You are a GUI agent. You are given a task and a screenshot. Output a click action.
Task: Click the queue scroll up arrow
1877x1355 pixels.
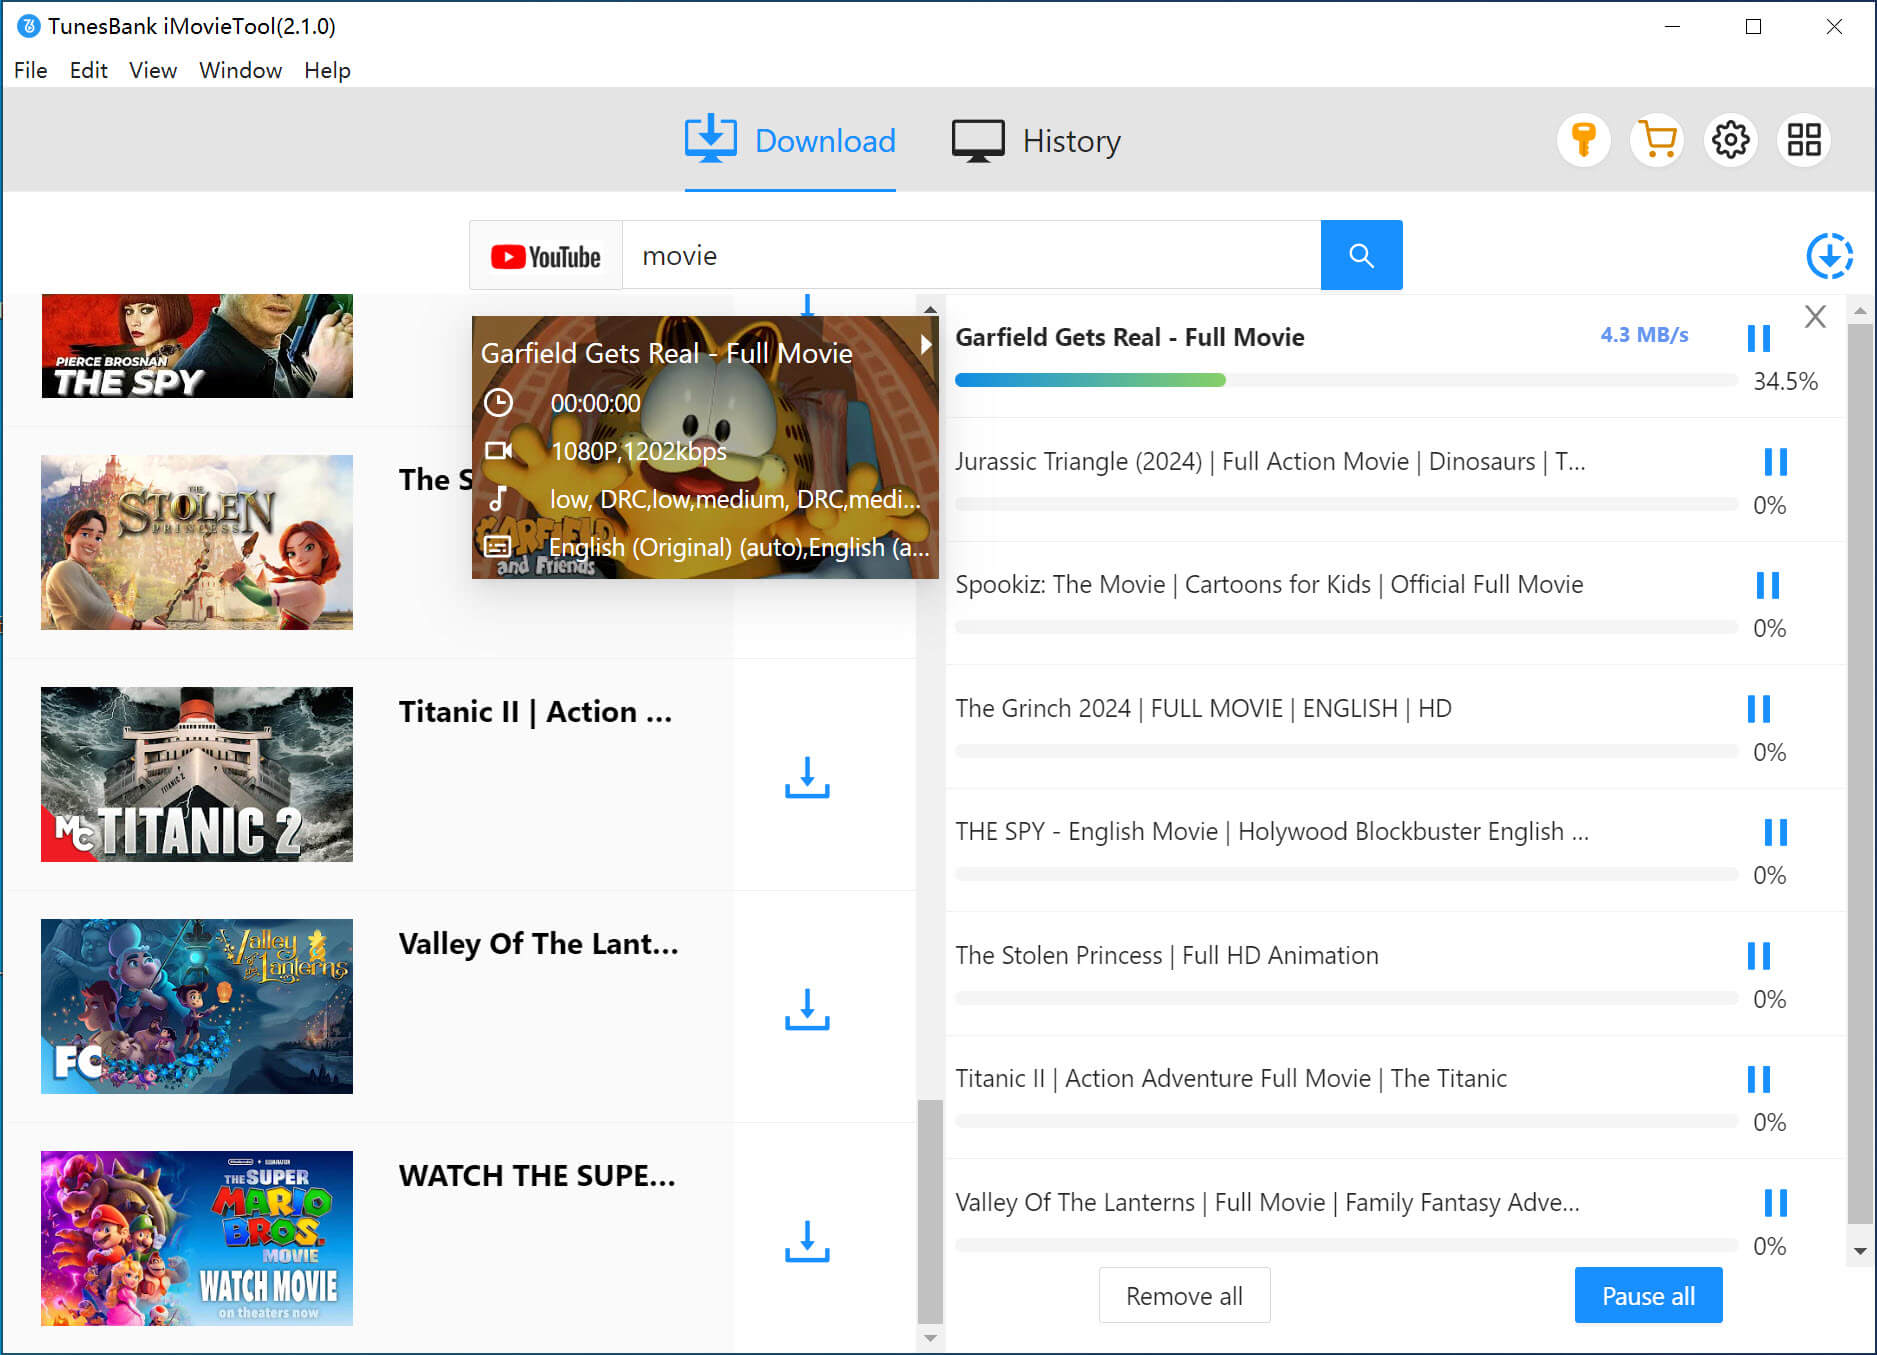click(1860, 311)
